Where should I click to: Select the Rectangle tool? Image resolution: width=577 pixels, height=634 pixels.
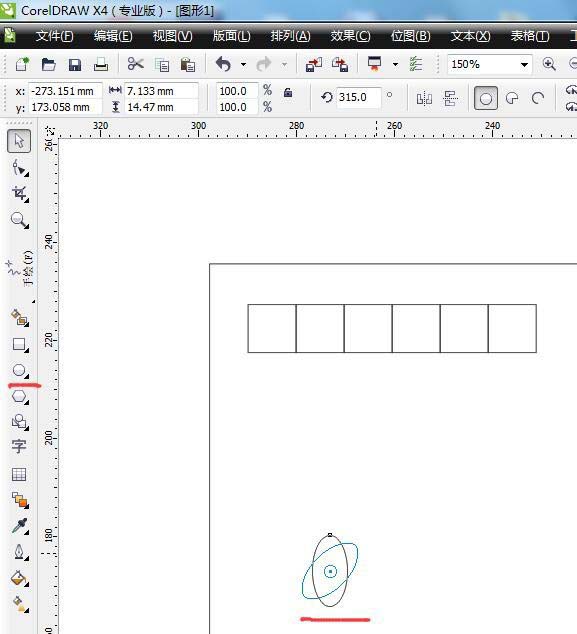tap(19, 344)
